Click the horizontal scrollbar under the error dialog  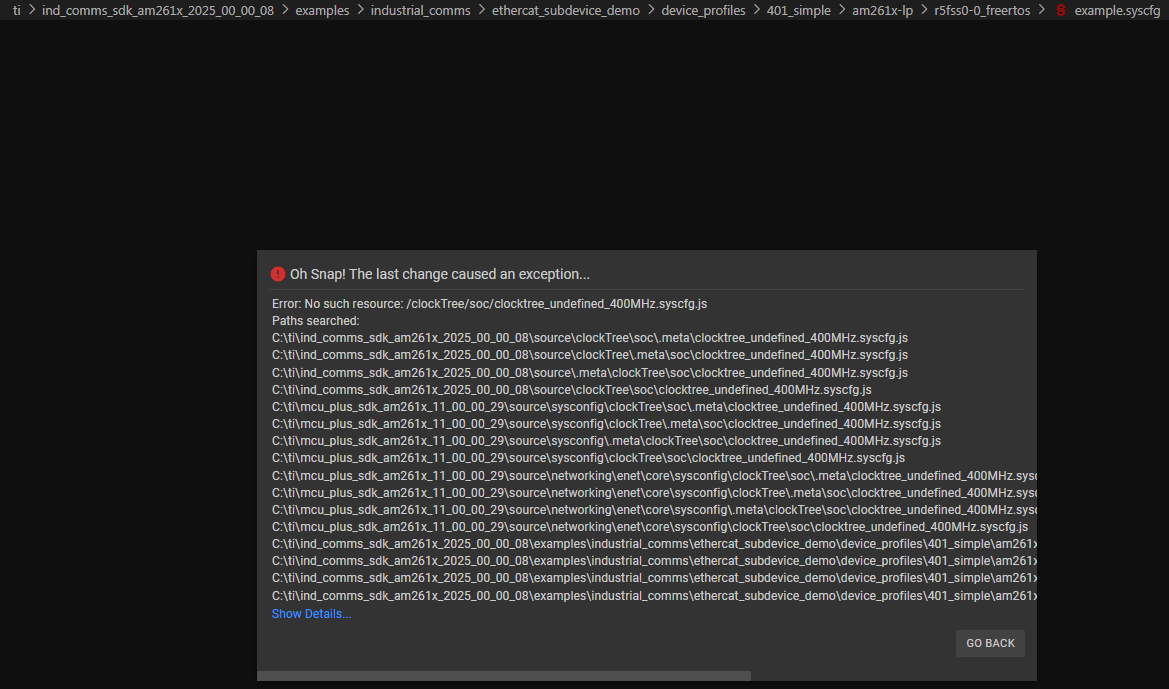point(504,676)
